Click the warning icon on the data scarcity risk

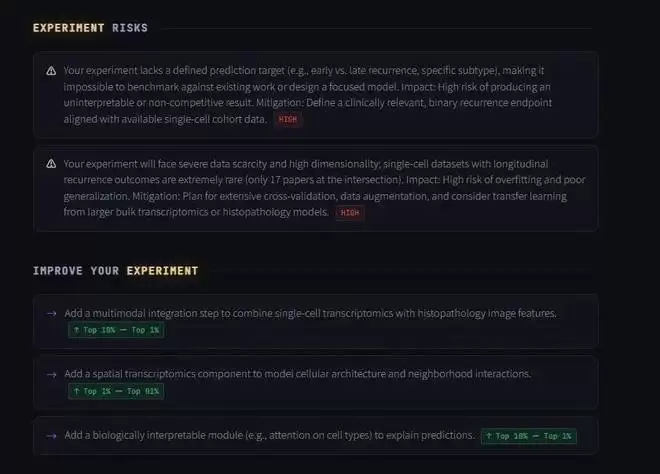(x=51, y=163)
